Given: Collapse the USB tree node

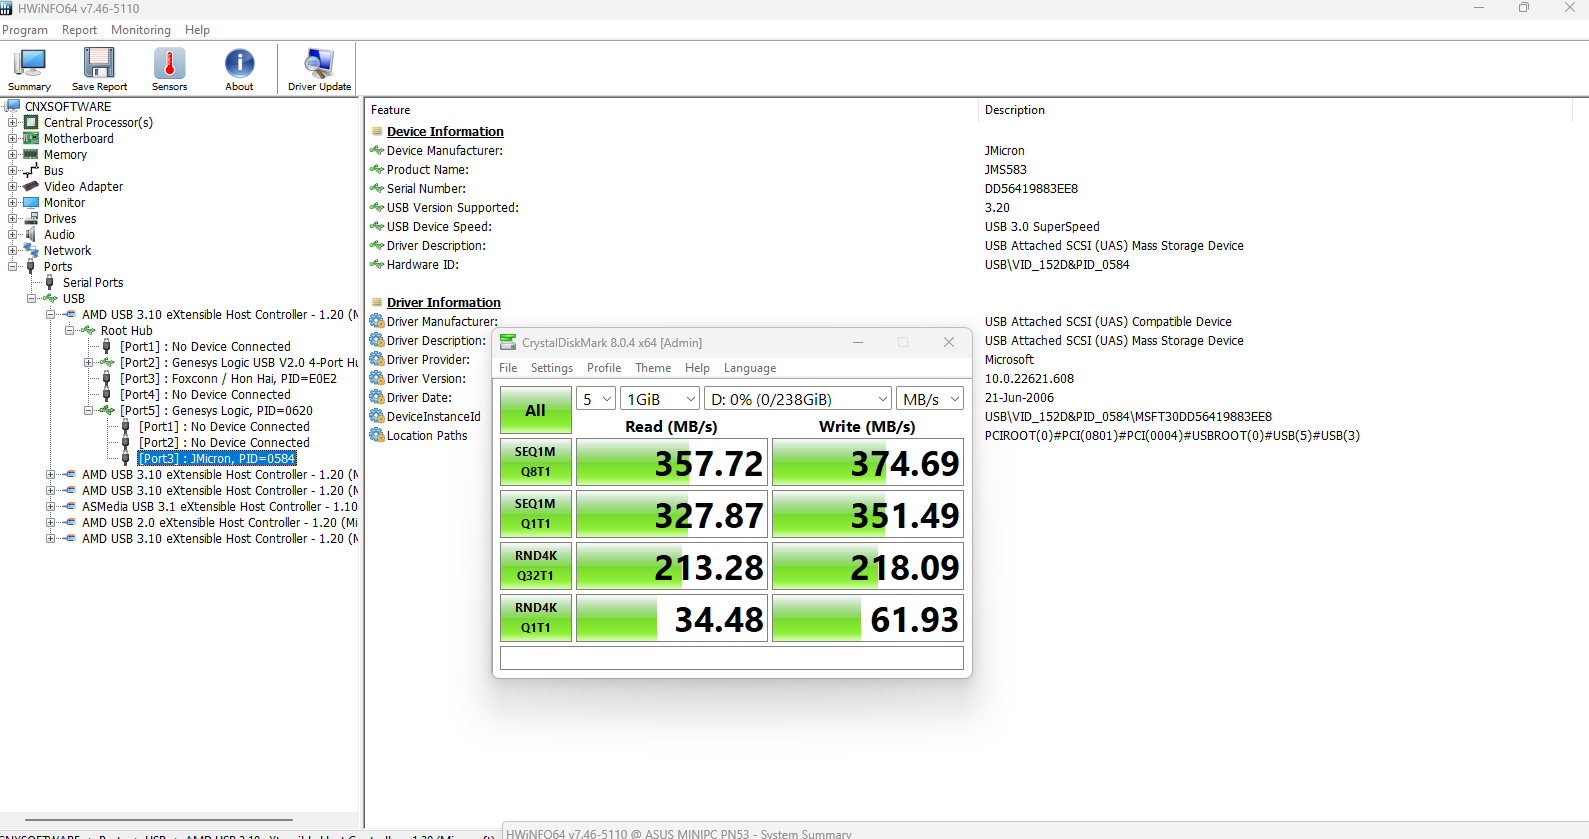Looking at the screenshot, I should (x=31, y=298).
